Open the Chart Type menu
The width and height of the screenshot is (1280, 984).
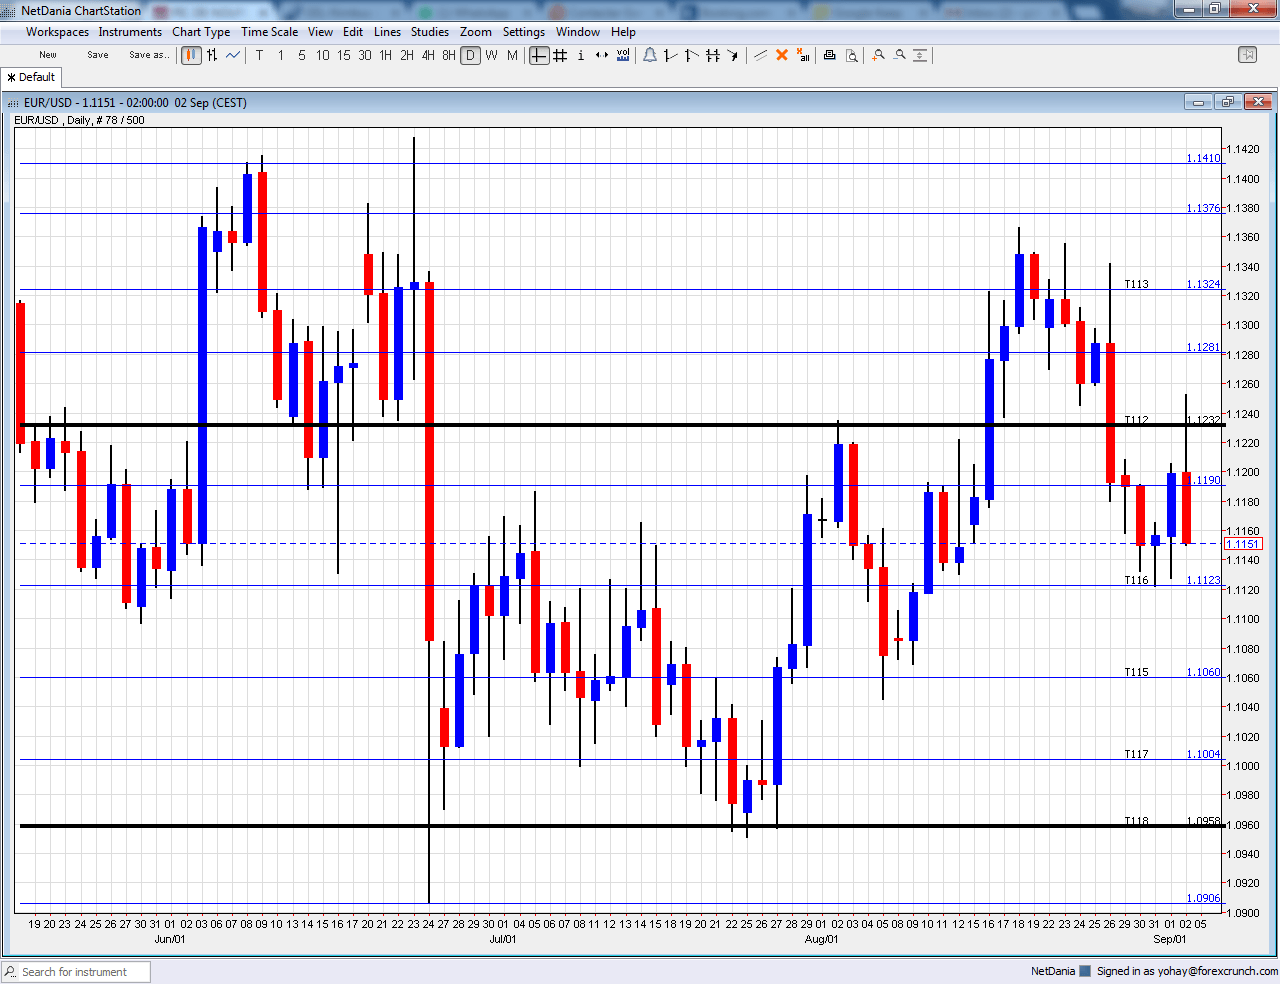pos(201,31)
